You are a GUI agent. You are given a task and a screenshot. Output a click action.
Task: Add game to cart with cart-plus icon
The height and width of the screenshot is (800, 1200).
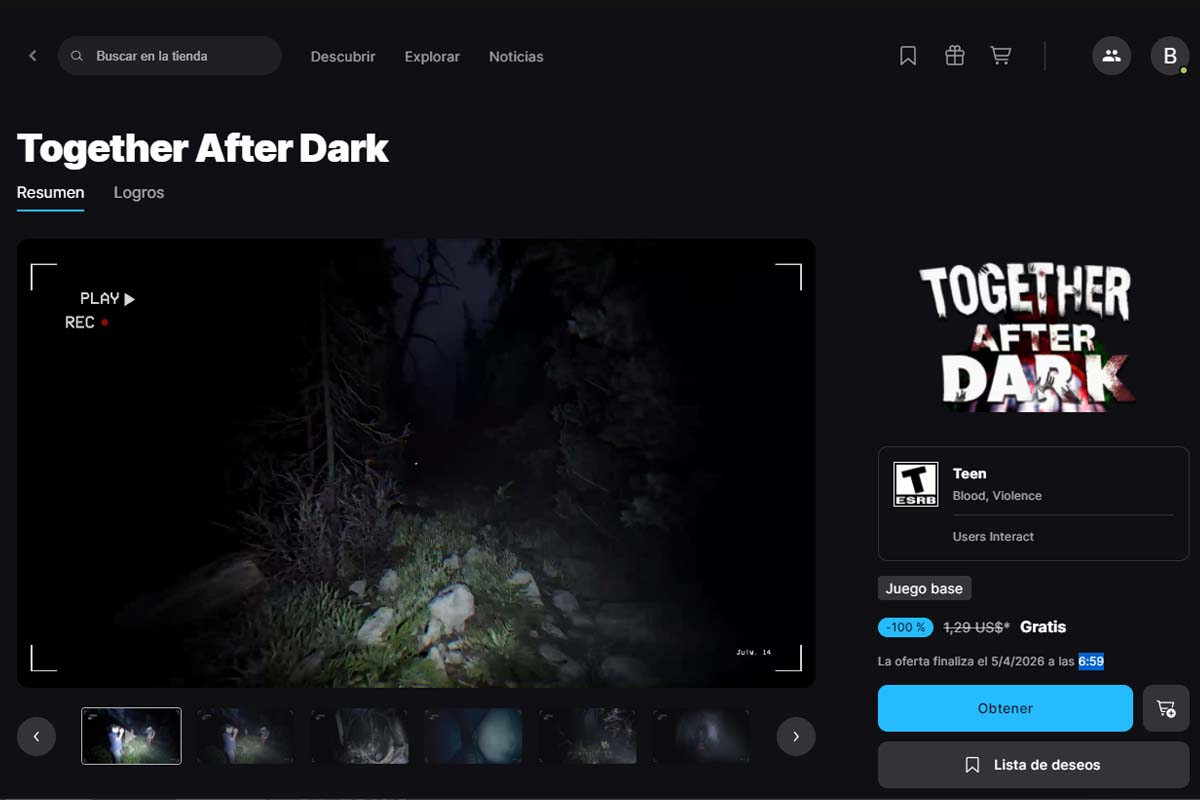click(1166, 708)
